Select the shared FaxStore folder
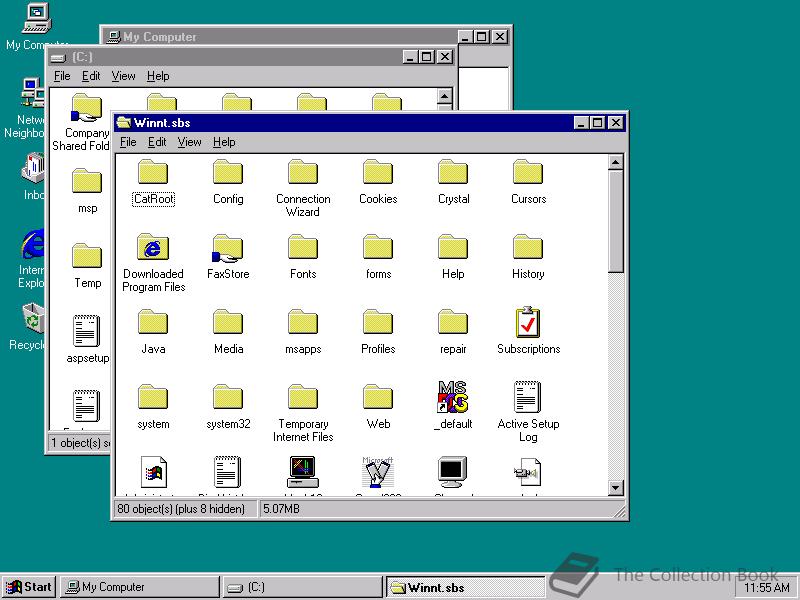Viewport: 800px width, 600px height. point(228,257)
